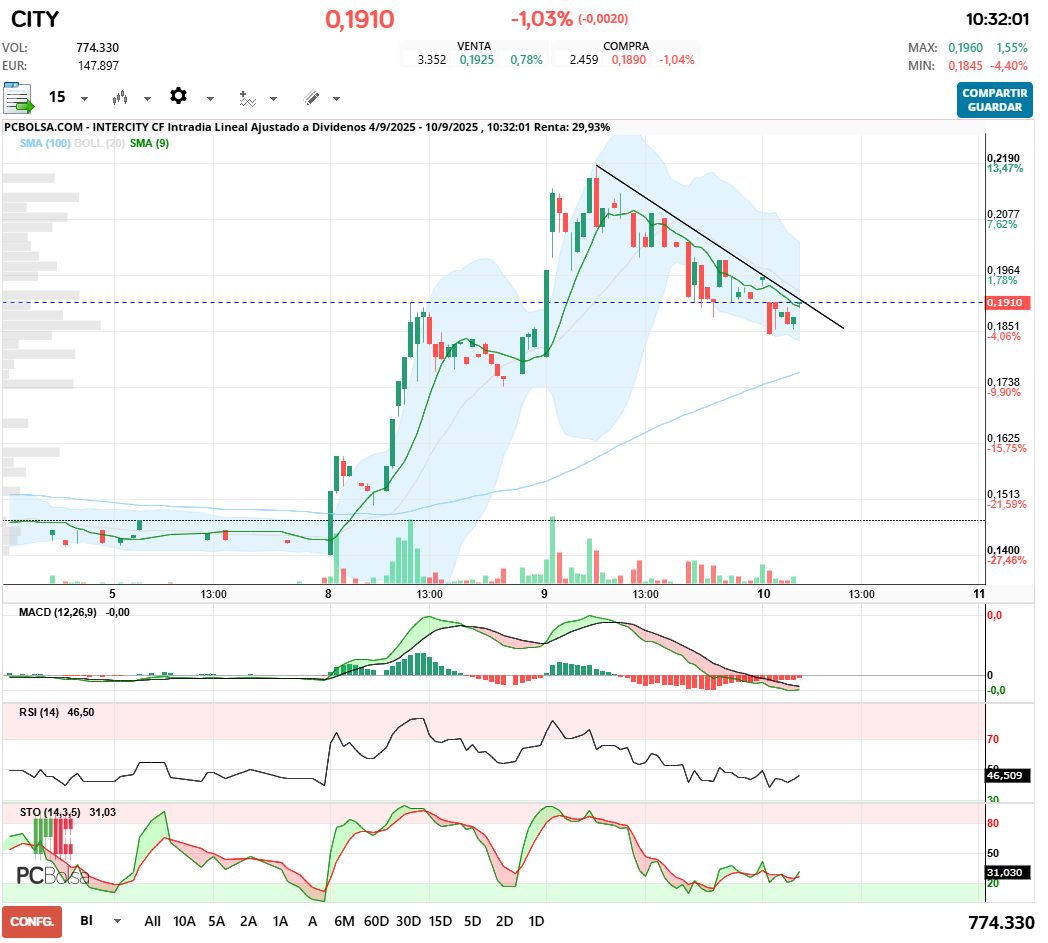Click the VOL value 774.330 in header
The width and height of the screenshot is (1048, 943).
[98, 47]
